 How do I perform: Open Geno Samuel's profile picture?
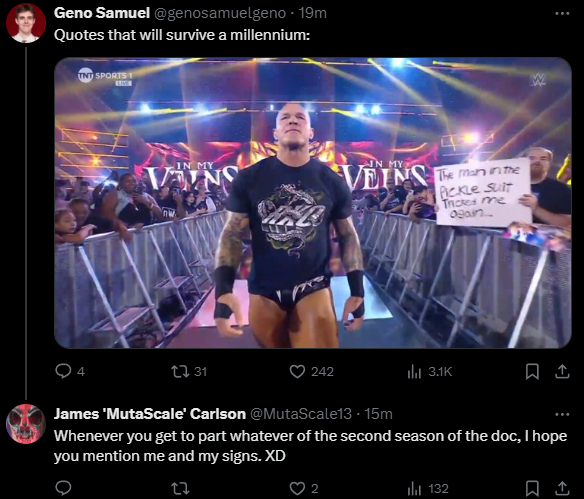pyautogui.click(x=26, y=23)
